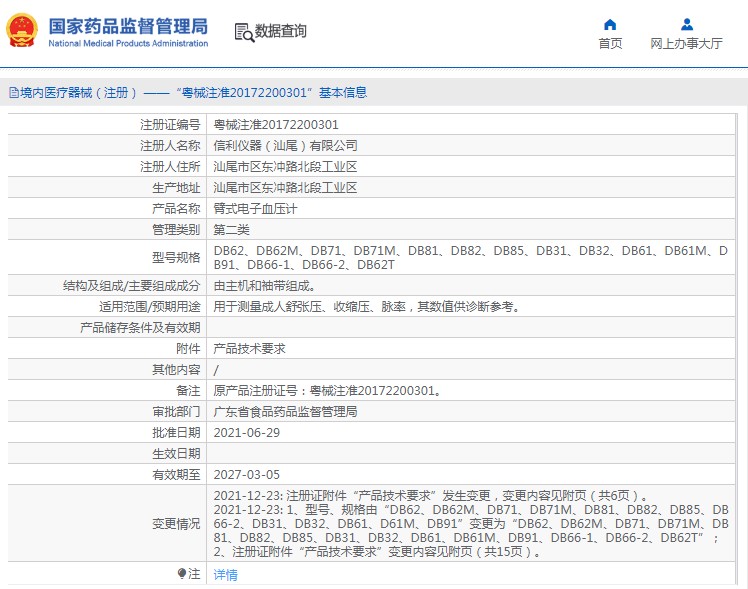This screenshot has height=589, width=748.
Task: Select product name 臂式电子血压计
Action: pyautogui.click(x=255, y=208)
